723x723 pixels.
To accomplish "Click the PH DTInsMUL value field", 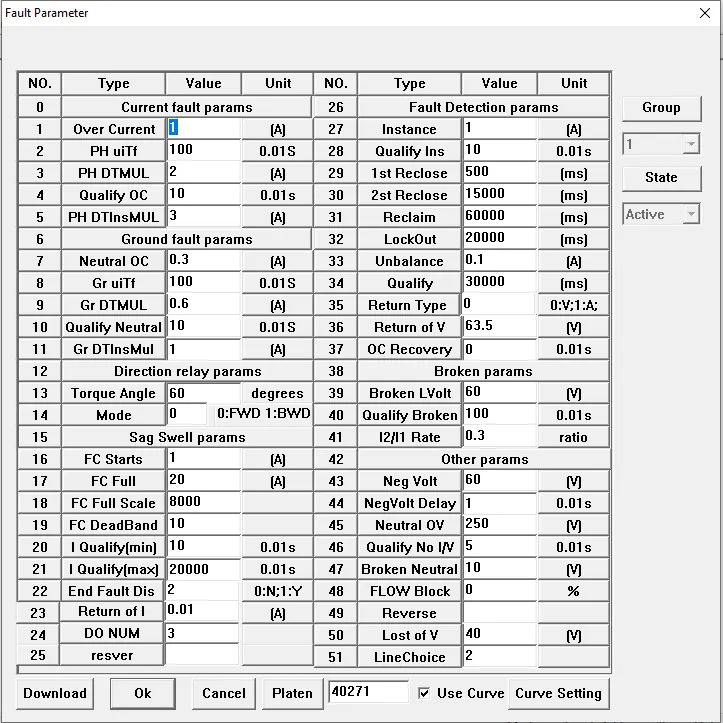I will [x=203, y=216].
